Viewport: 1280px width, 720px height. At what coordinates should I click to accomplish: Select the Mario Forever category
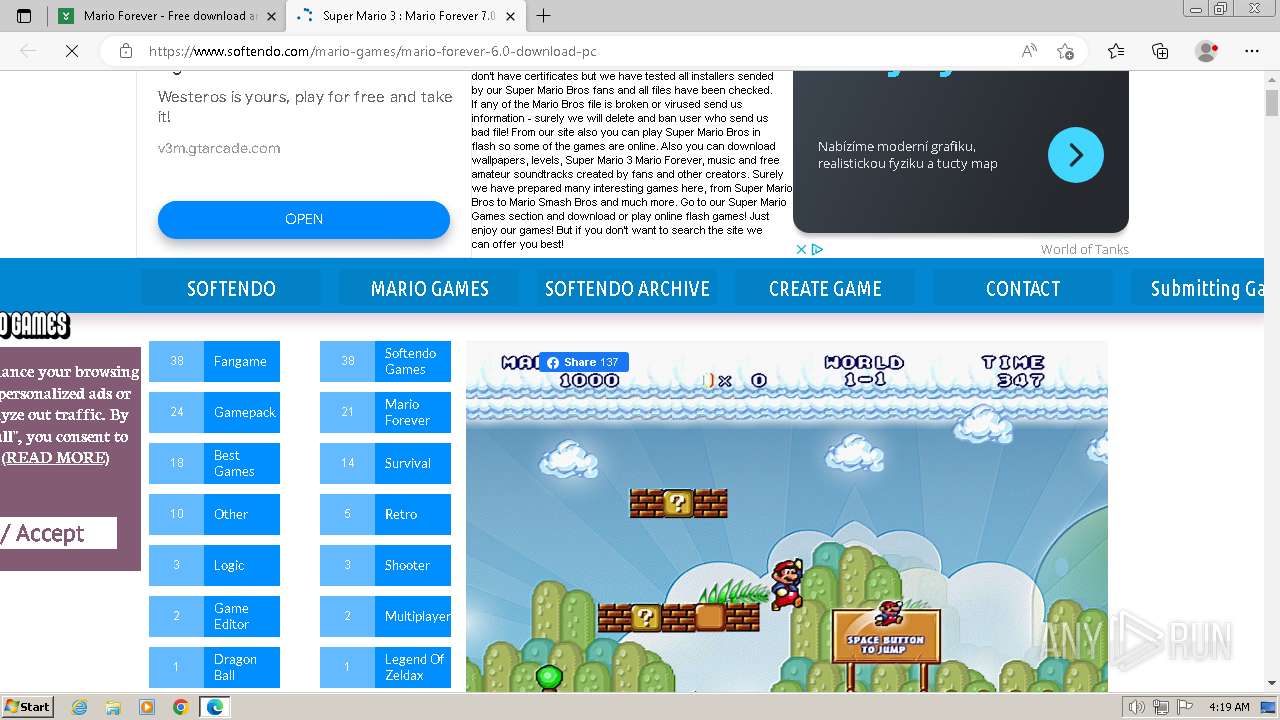[x=385, y=412]
